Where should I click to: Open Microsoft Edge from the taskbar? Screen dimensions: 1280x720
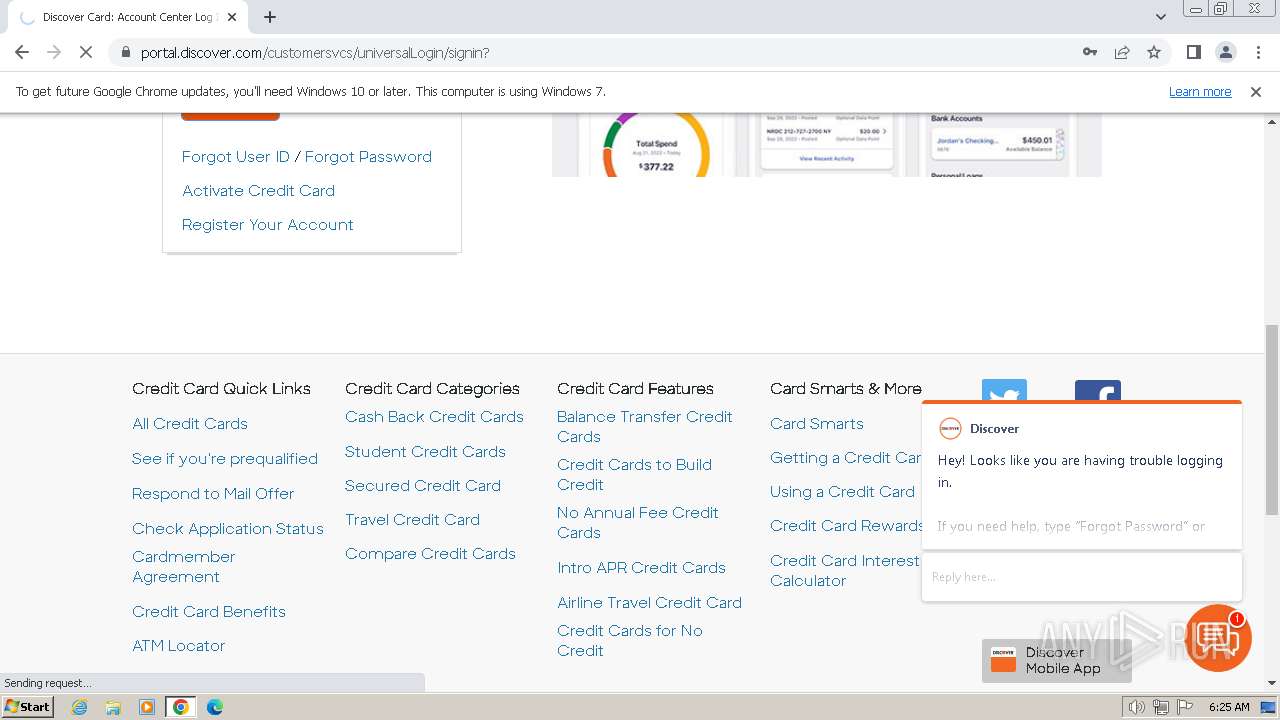pyautogui.click(x=215, y=707)
